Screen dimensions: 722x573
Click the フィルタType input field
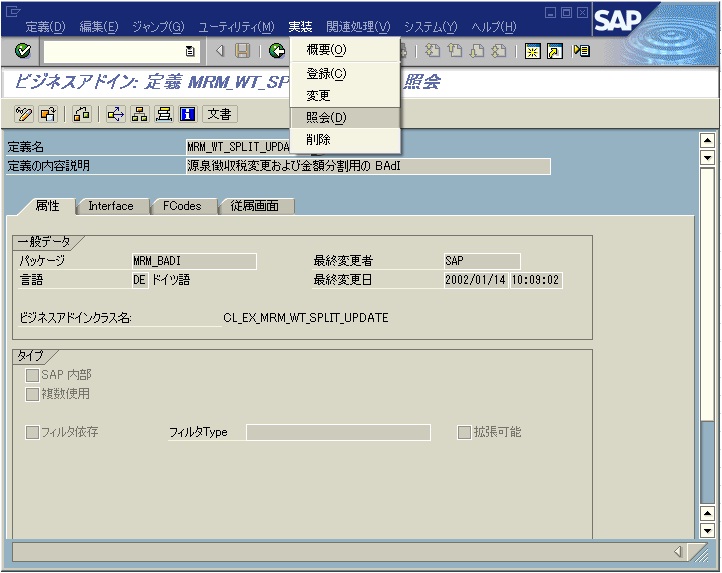(338, 433)
